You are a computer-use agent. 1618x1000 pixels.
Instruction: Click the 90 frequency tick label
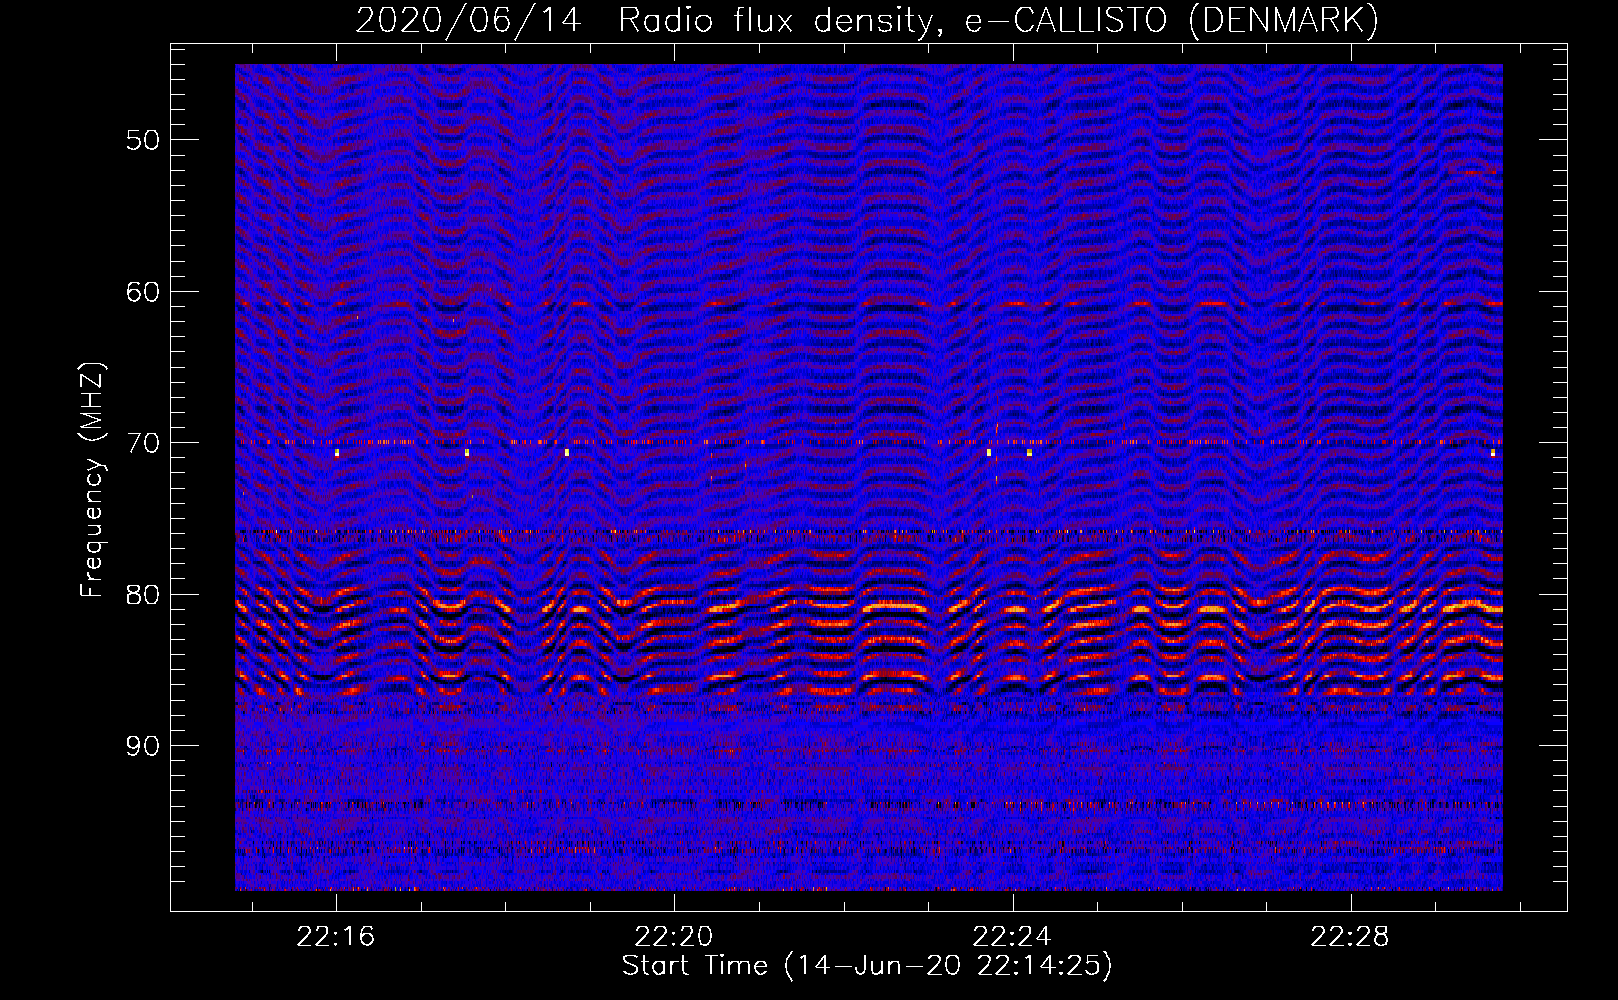click(142, 746)
